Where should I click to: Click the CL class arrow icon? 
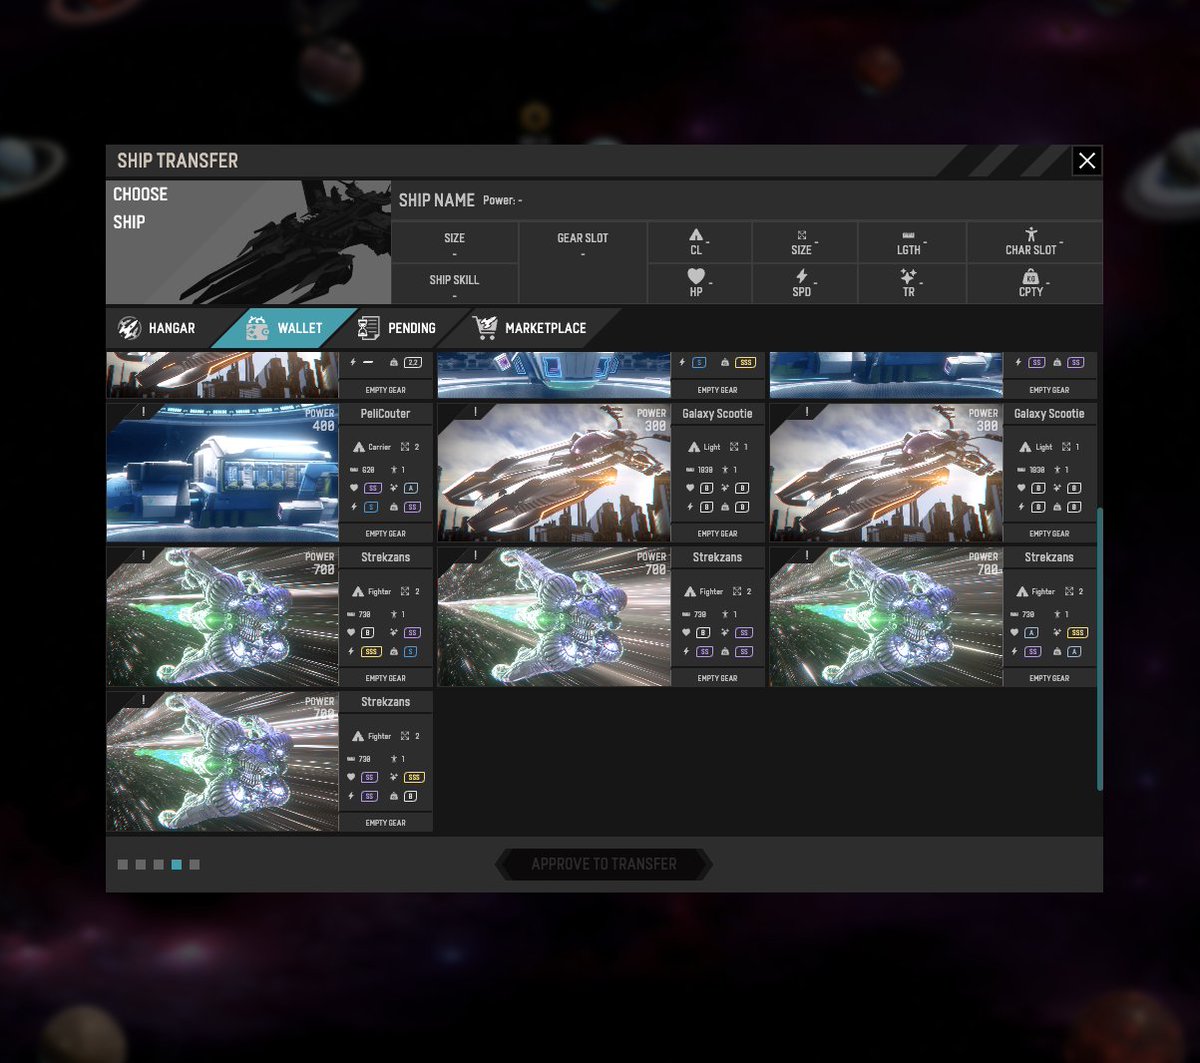pyautogui.click(x=696, y=236)
